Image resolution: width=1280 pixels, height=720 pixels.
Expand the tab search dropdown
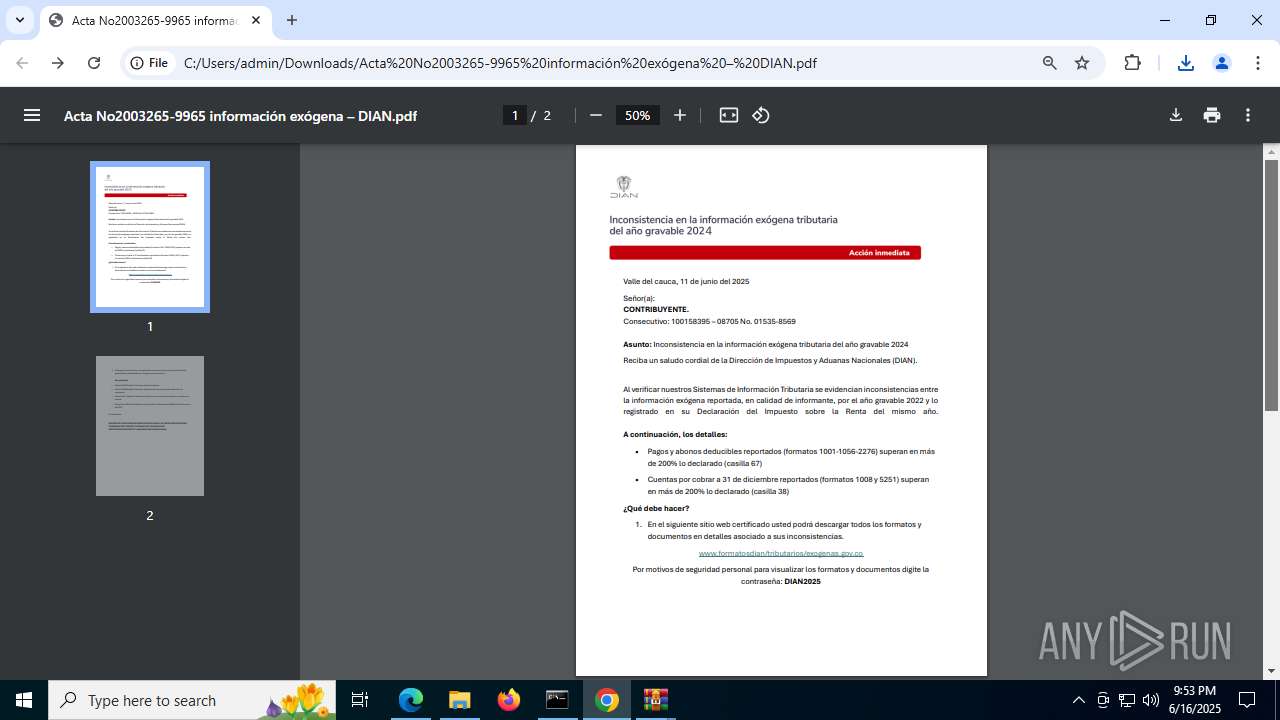20,20
